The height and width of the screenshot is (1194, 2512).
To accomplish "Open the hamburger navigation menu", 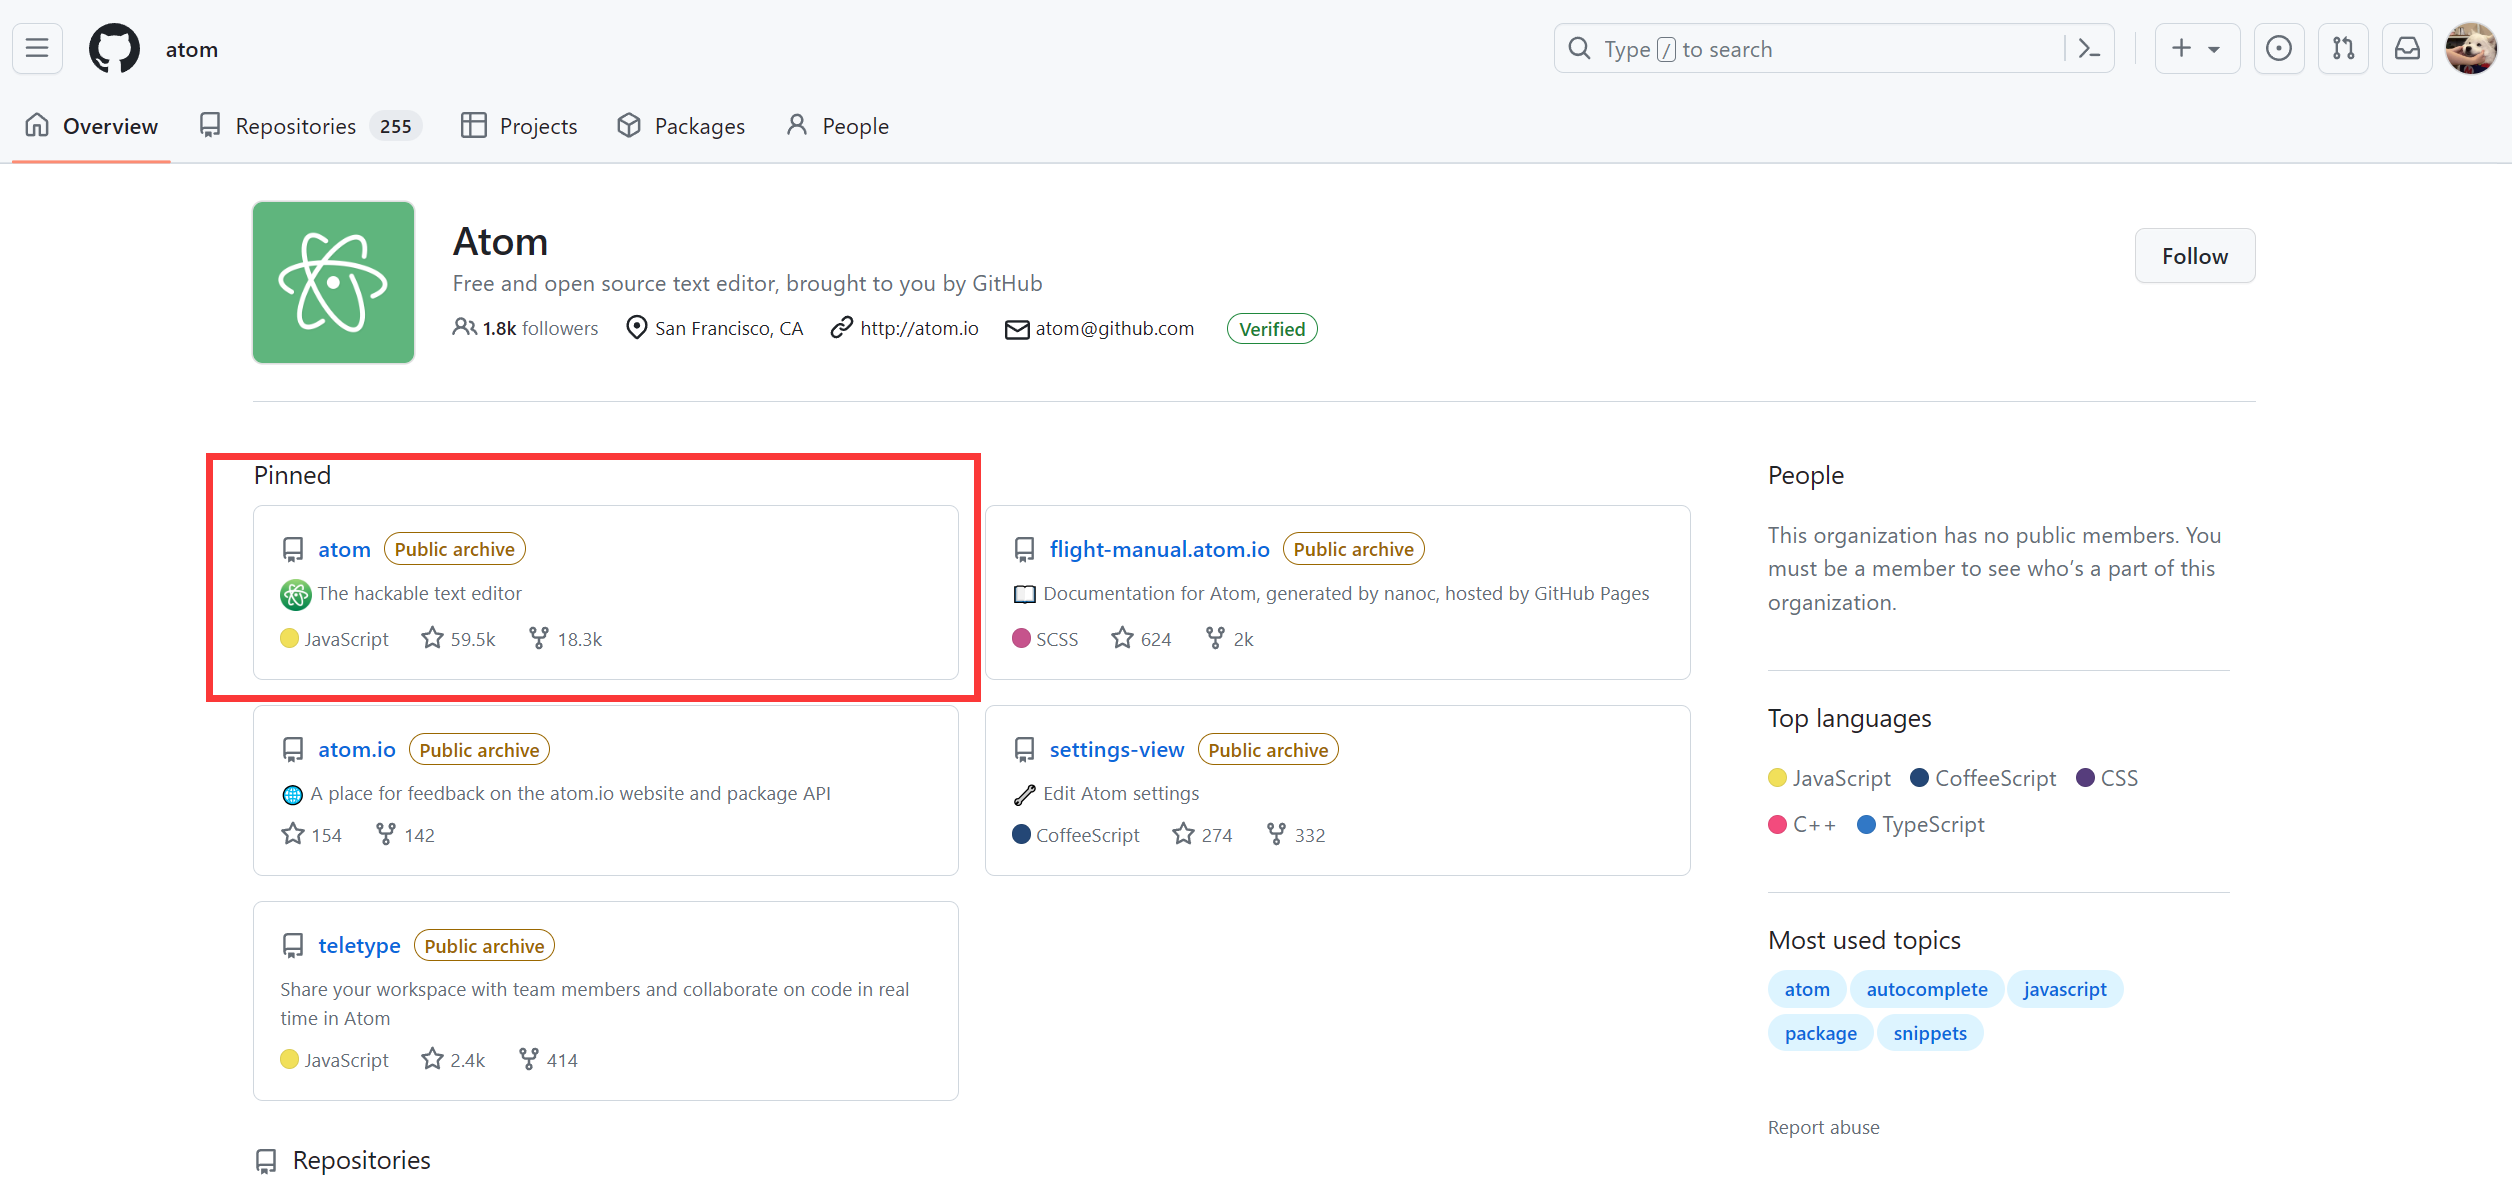I will click(37, 48).
